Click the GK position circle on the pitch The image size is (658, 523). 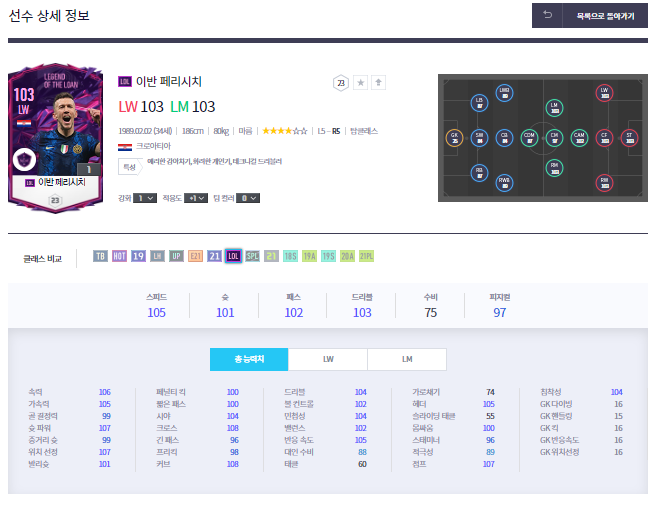click(x=454, y=138)
